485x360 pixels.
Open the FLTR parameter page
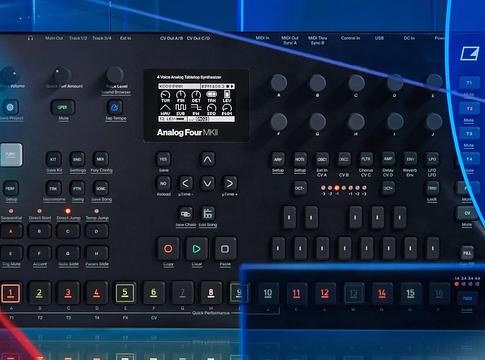pos(366,159)
